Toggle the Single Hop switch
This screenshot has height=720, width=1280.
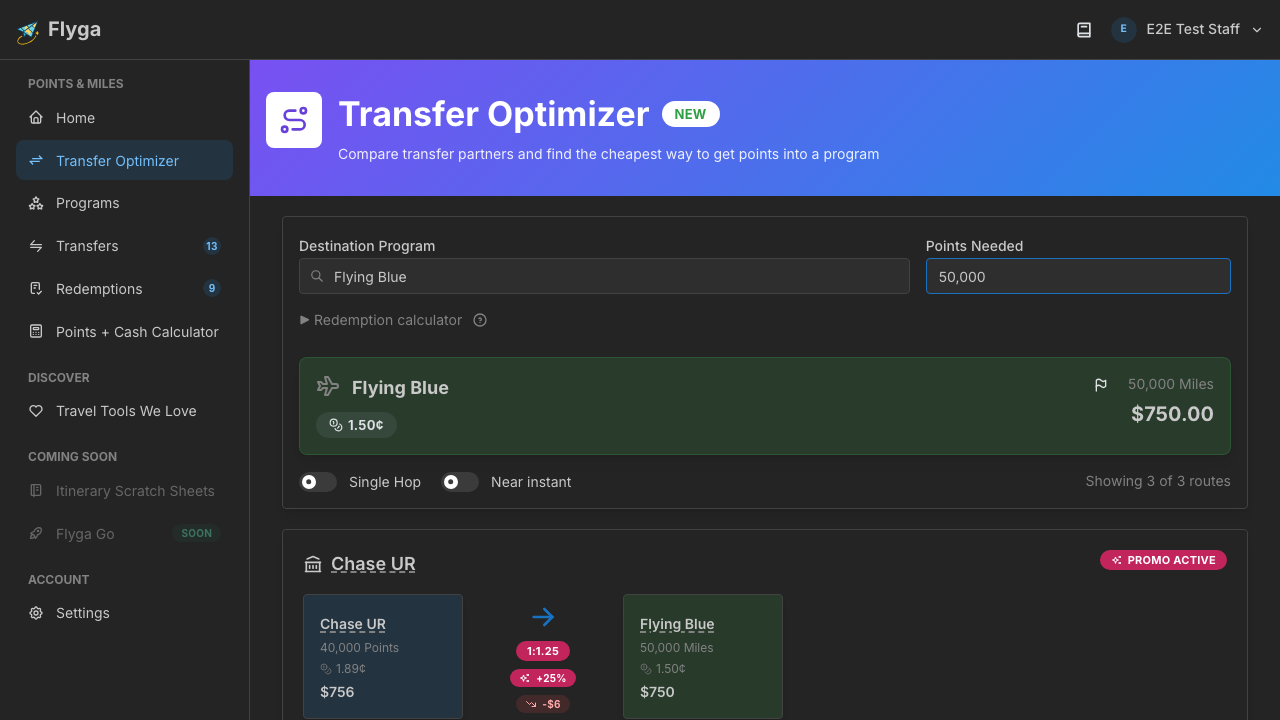pos(318,482)
